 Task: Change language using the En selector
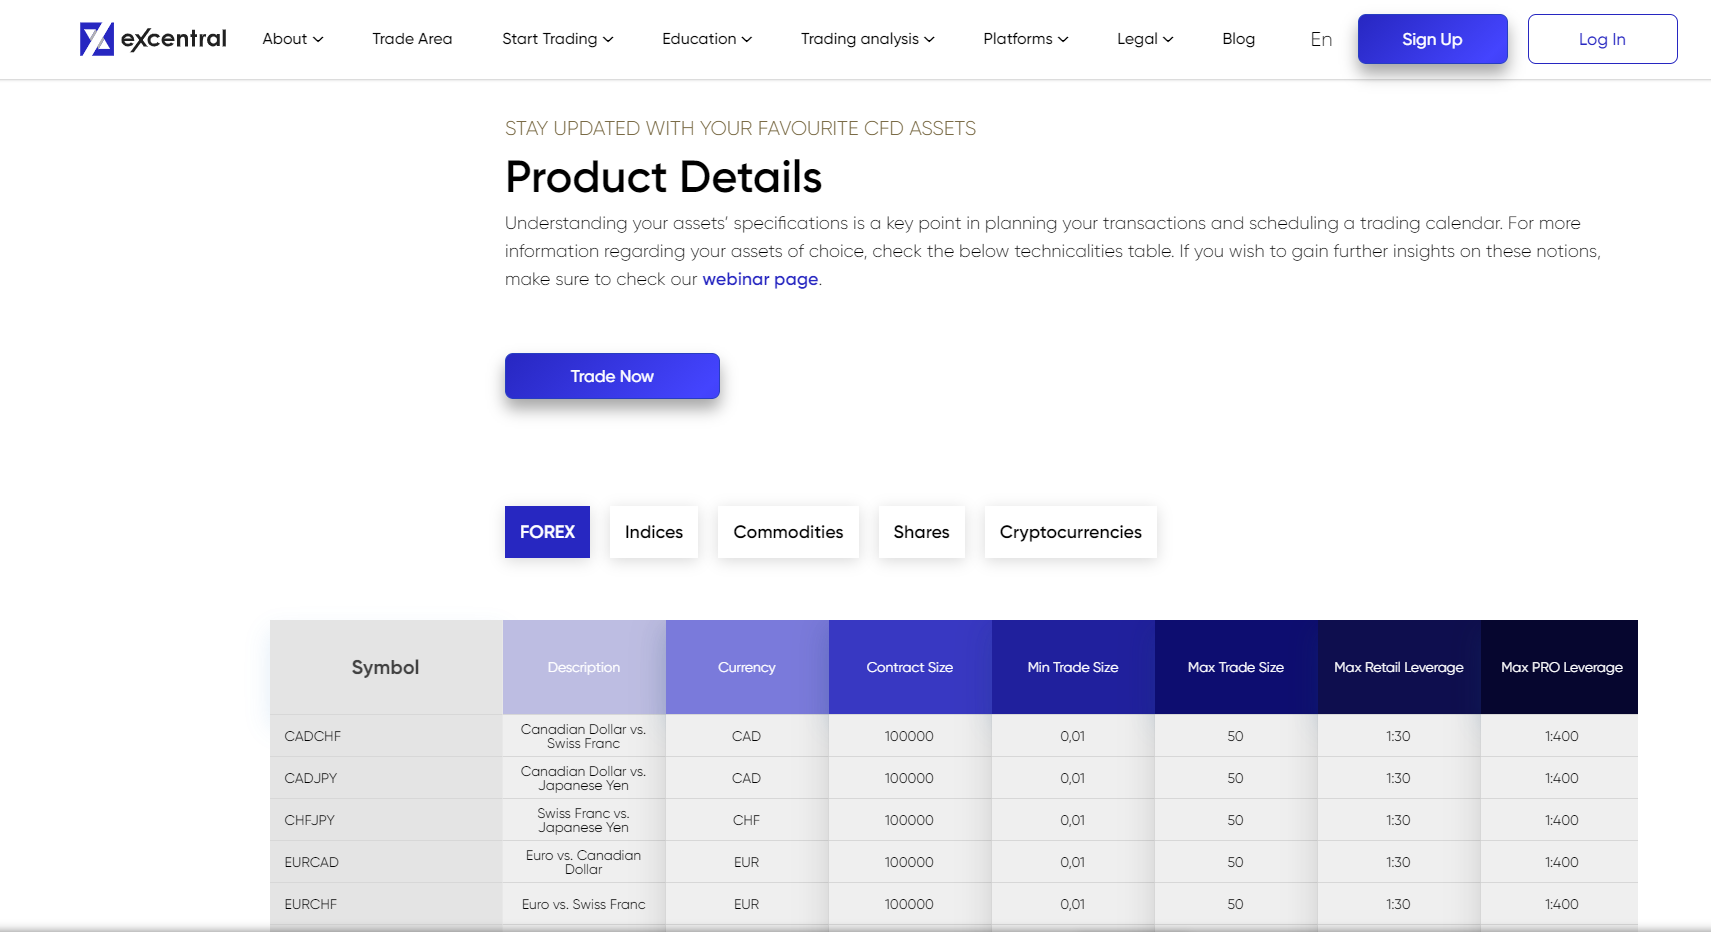pyautogui.click(x=1320, y=39)
